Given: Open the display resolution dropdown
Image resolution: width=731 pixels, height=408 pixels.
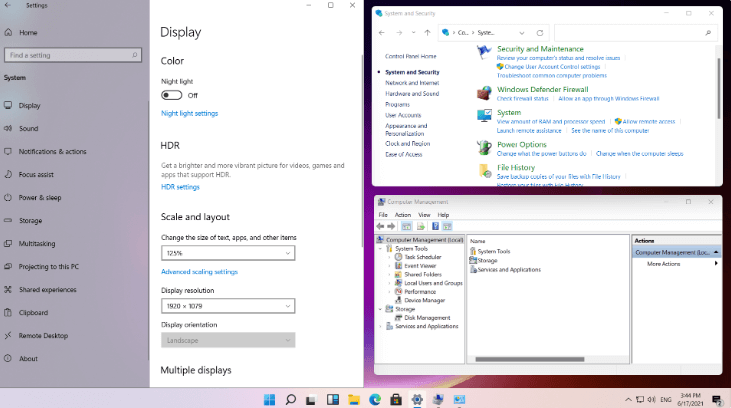Looking at the screenshot, I should [x=228, y=306].
